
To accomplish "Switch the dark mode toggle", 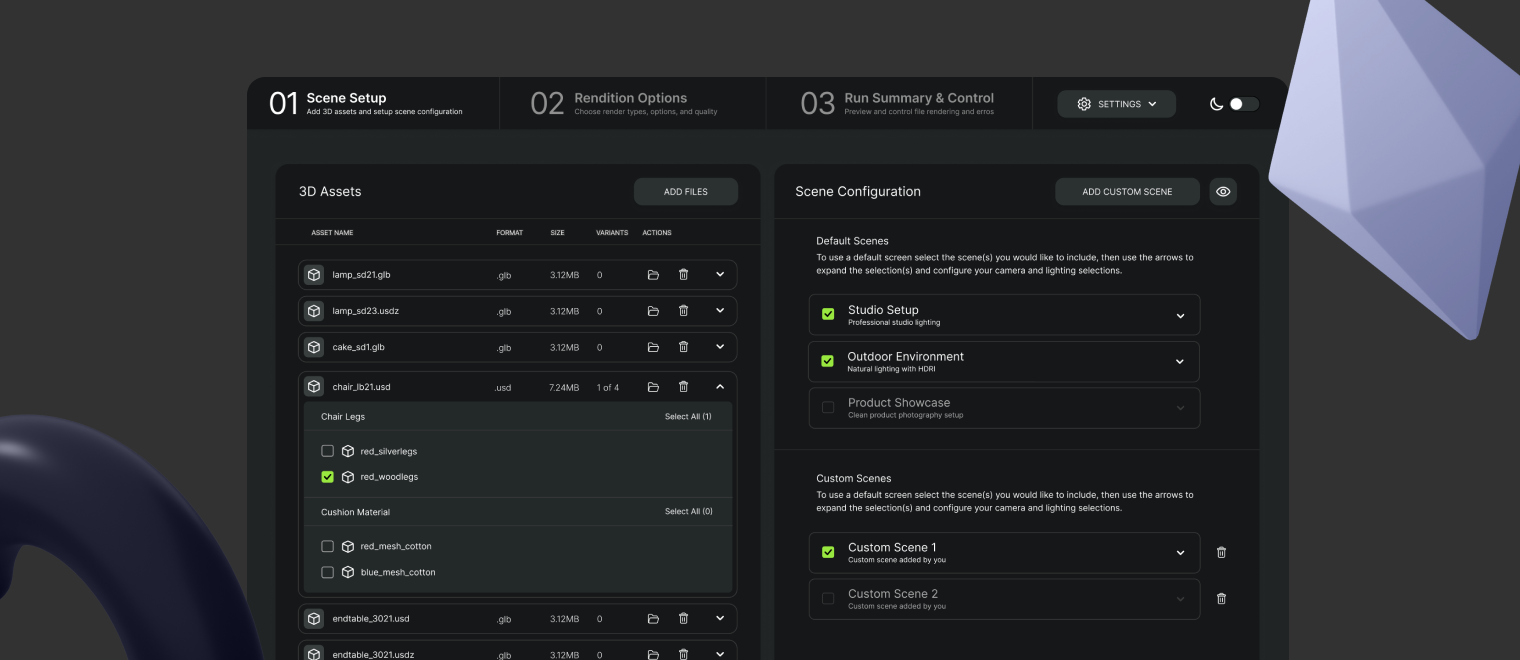I will click(1243, 104).
